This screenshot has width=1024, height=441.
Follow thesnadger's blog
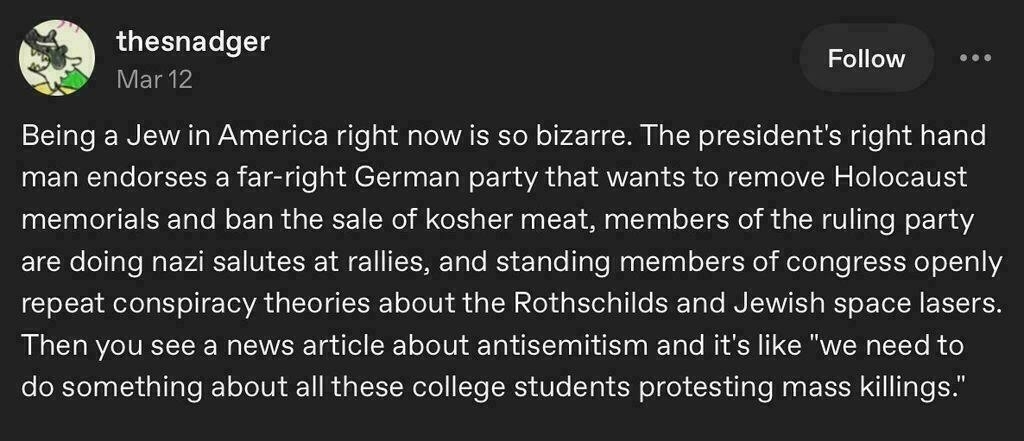pyautogui.click(x=866, y=59)
